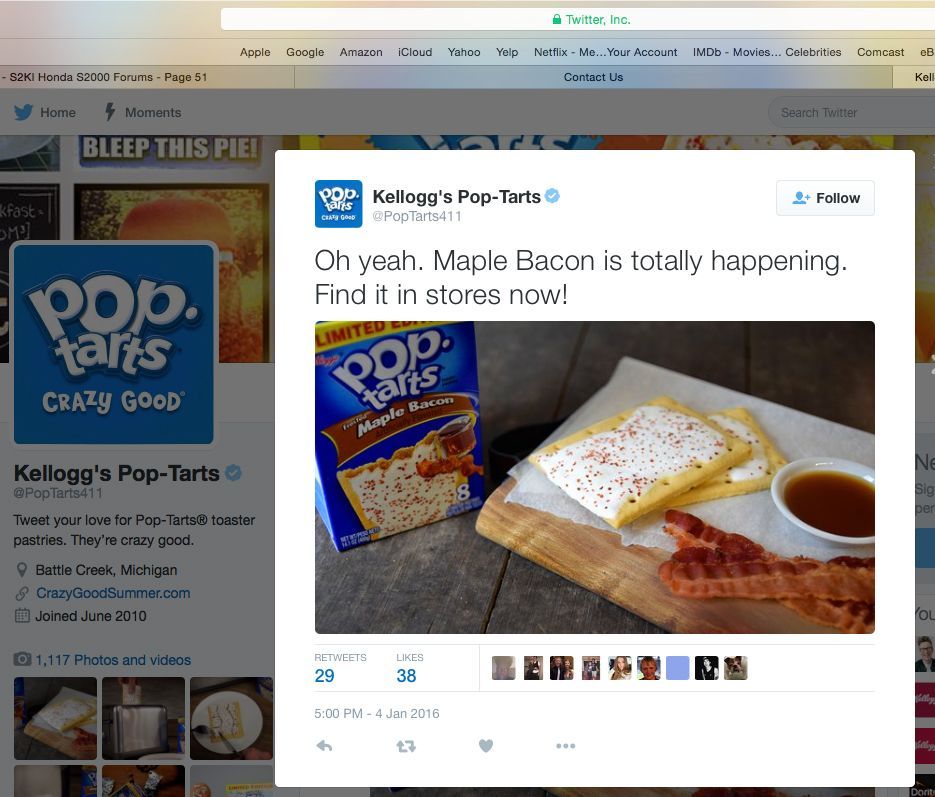
Task: View the 29 retweets count
Action: coord(324,676)
